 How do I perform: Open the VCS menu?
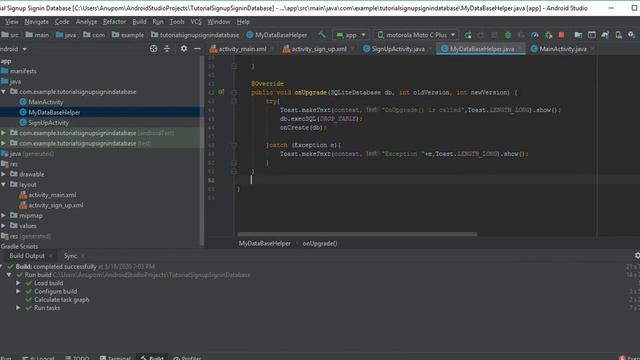196,22
